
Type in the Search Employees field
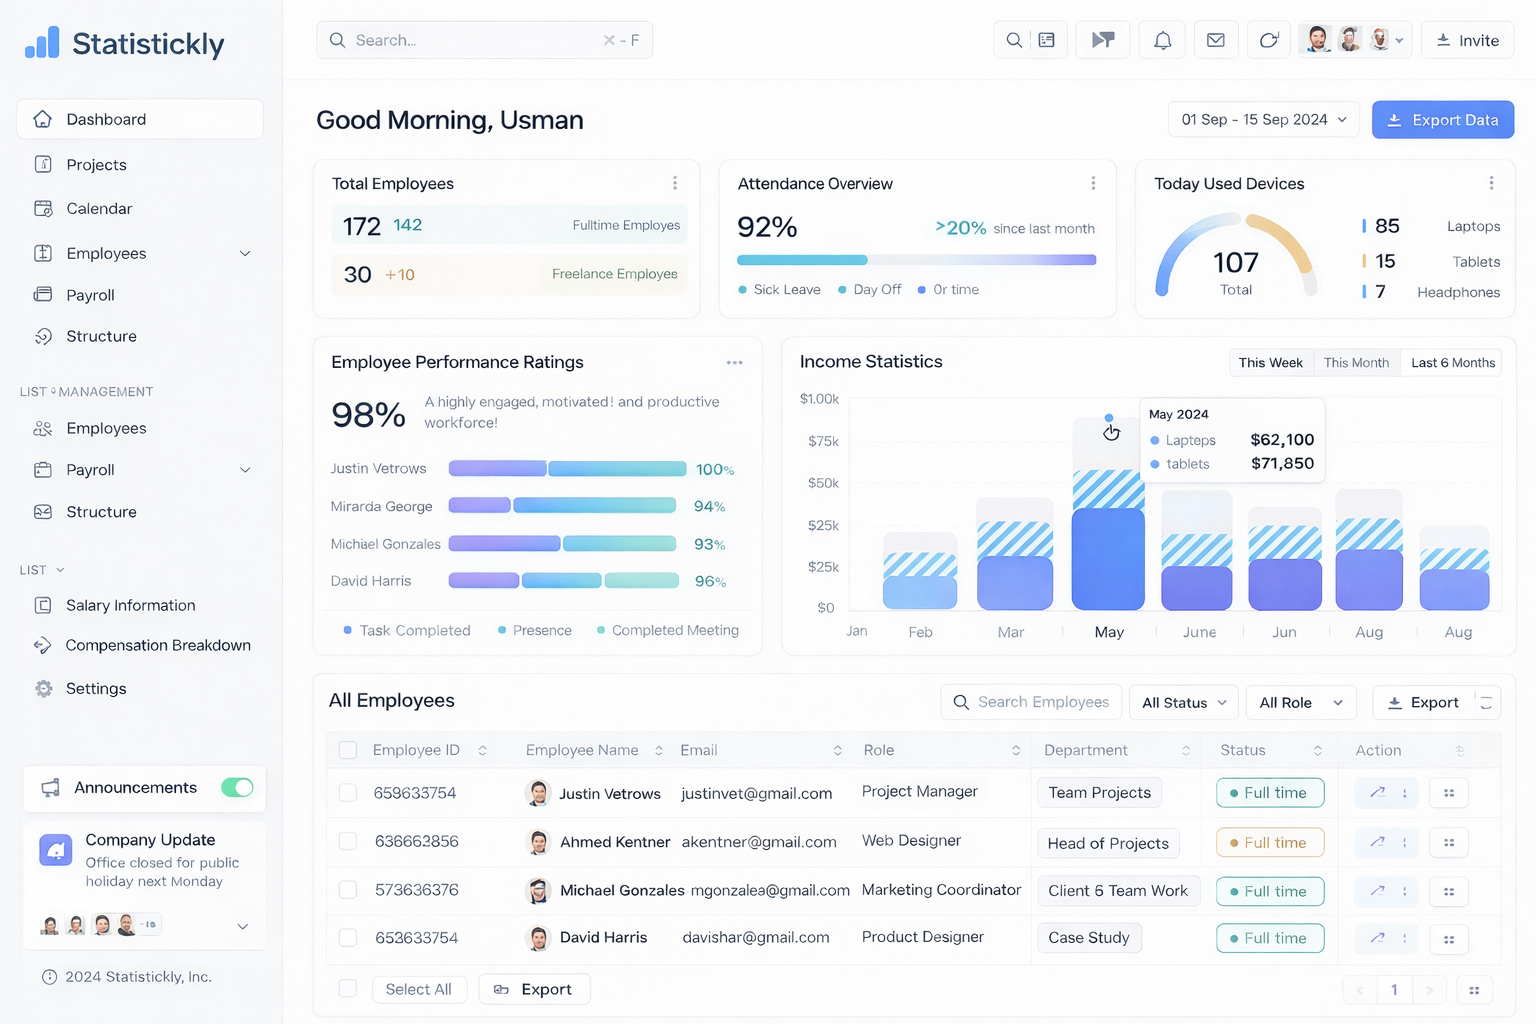click(x=1040, y=702)
